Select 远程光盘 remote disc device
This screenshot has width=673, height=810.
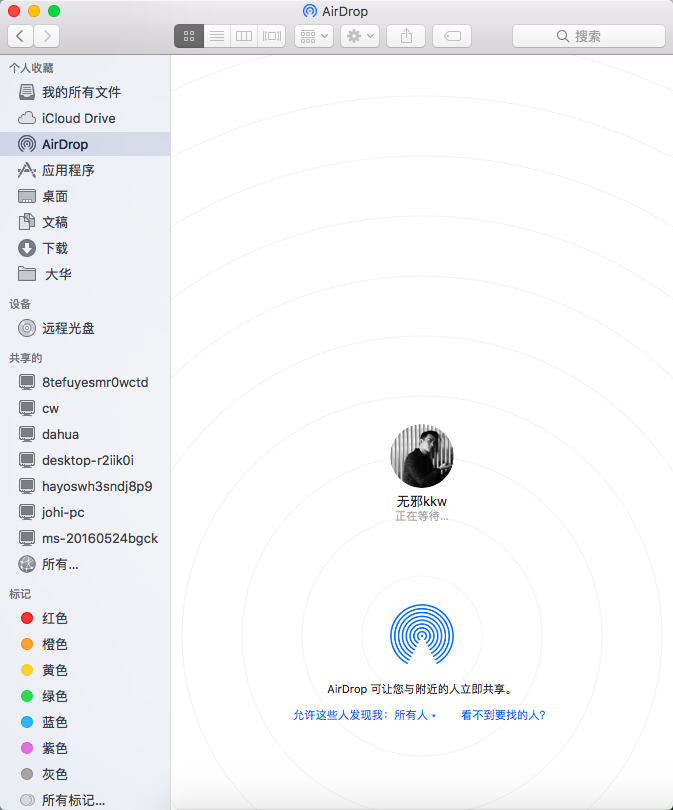[x=85, y=329]
